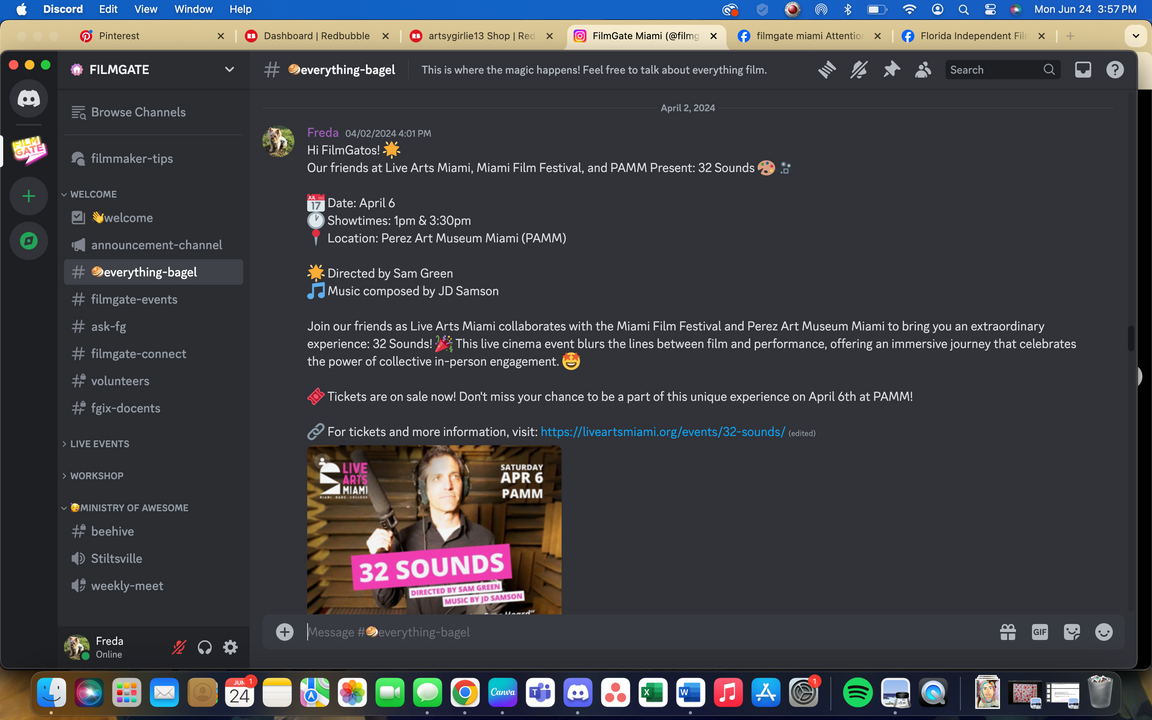
Task: Open the Explore Discoverable Servers compass icon
Action: click(x=28, y=241)
